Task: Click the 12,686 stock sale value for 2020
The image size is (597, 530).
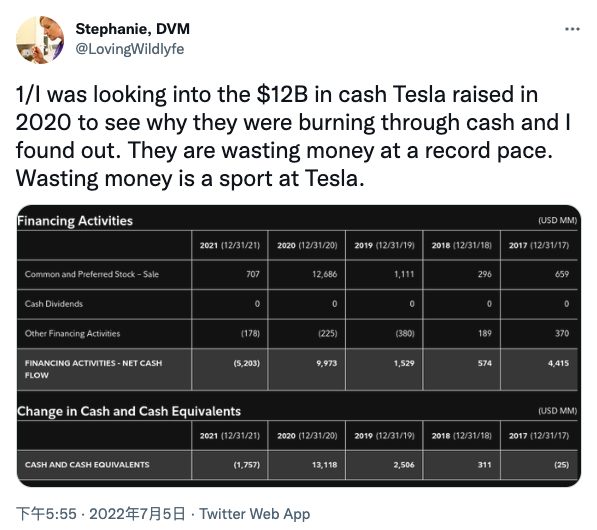Action: click(324, 274)
